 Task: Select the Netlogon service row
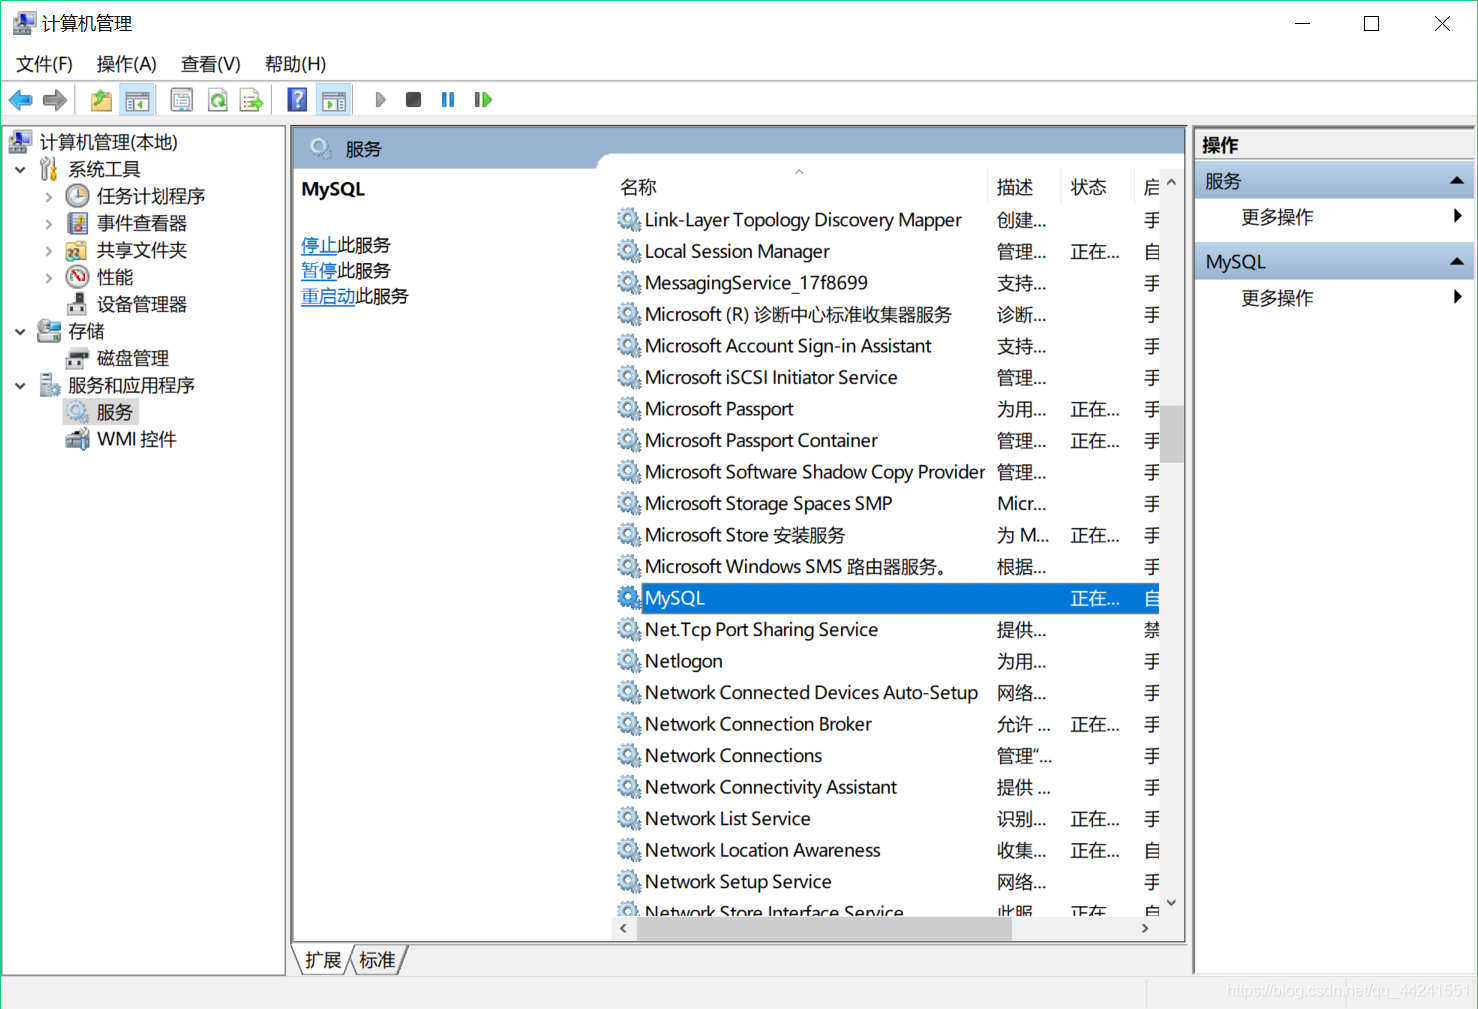pos(886,661)
